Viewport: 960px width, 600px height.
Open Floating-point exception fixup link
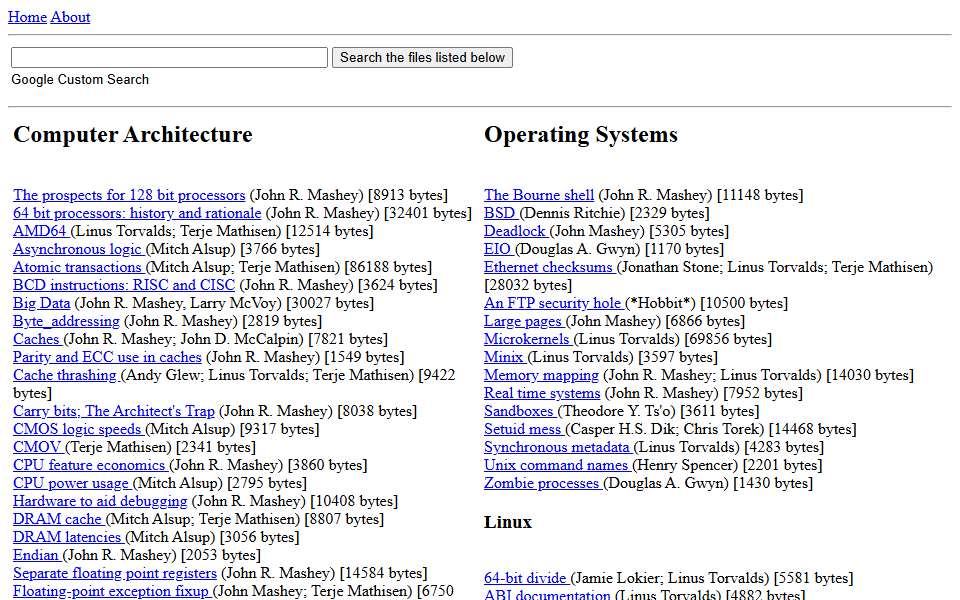tap(113, 591)
